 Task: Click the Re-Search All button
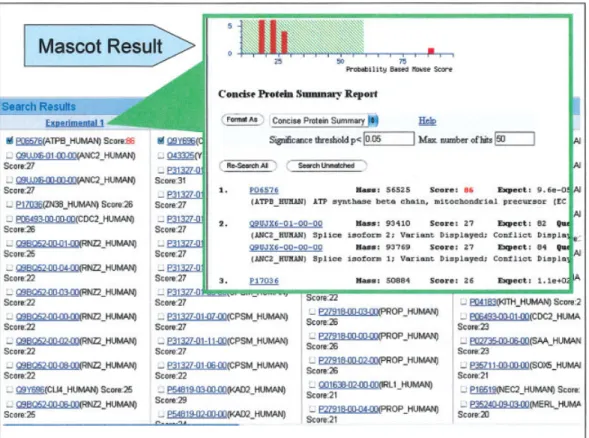248,166
